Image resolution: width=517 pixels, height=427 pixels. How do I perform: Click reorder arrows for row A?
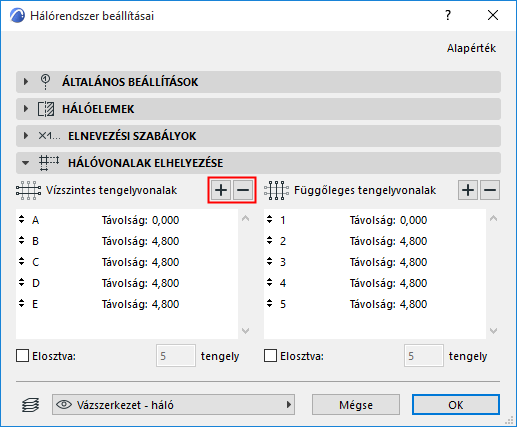pyautogui.click(x=22, y=219)
